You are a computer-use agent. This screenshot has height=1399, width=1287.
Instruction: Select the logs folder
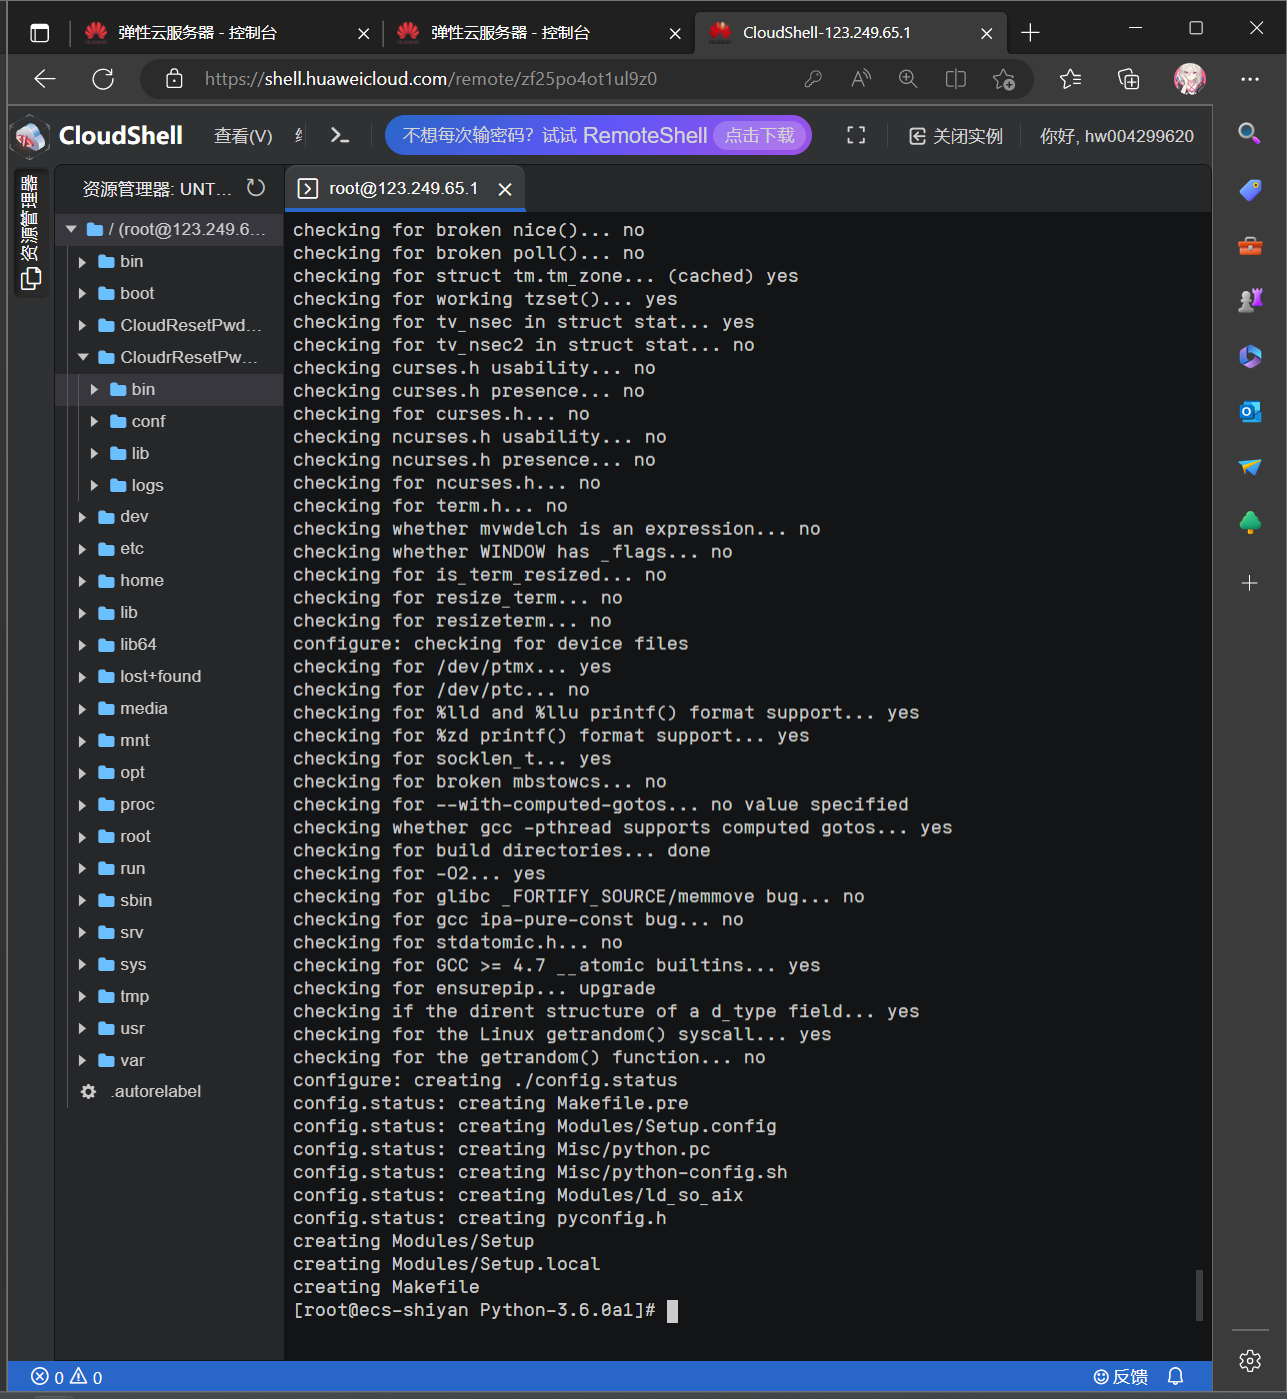[x=147, y=485]
